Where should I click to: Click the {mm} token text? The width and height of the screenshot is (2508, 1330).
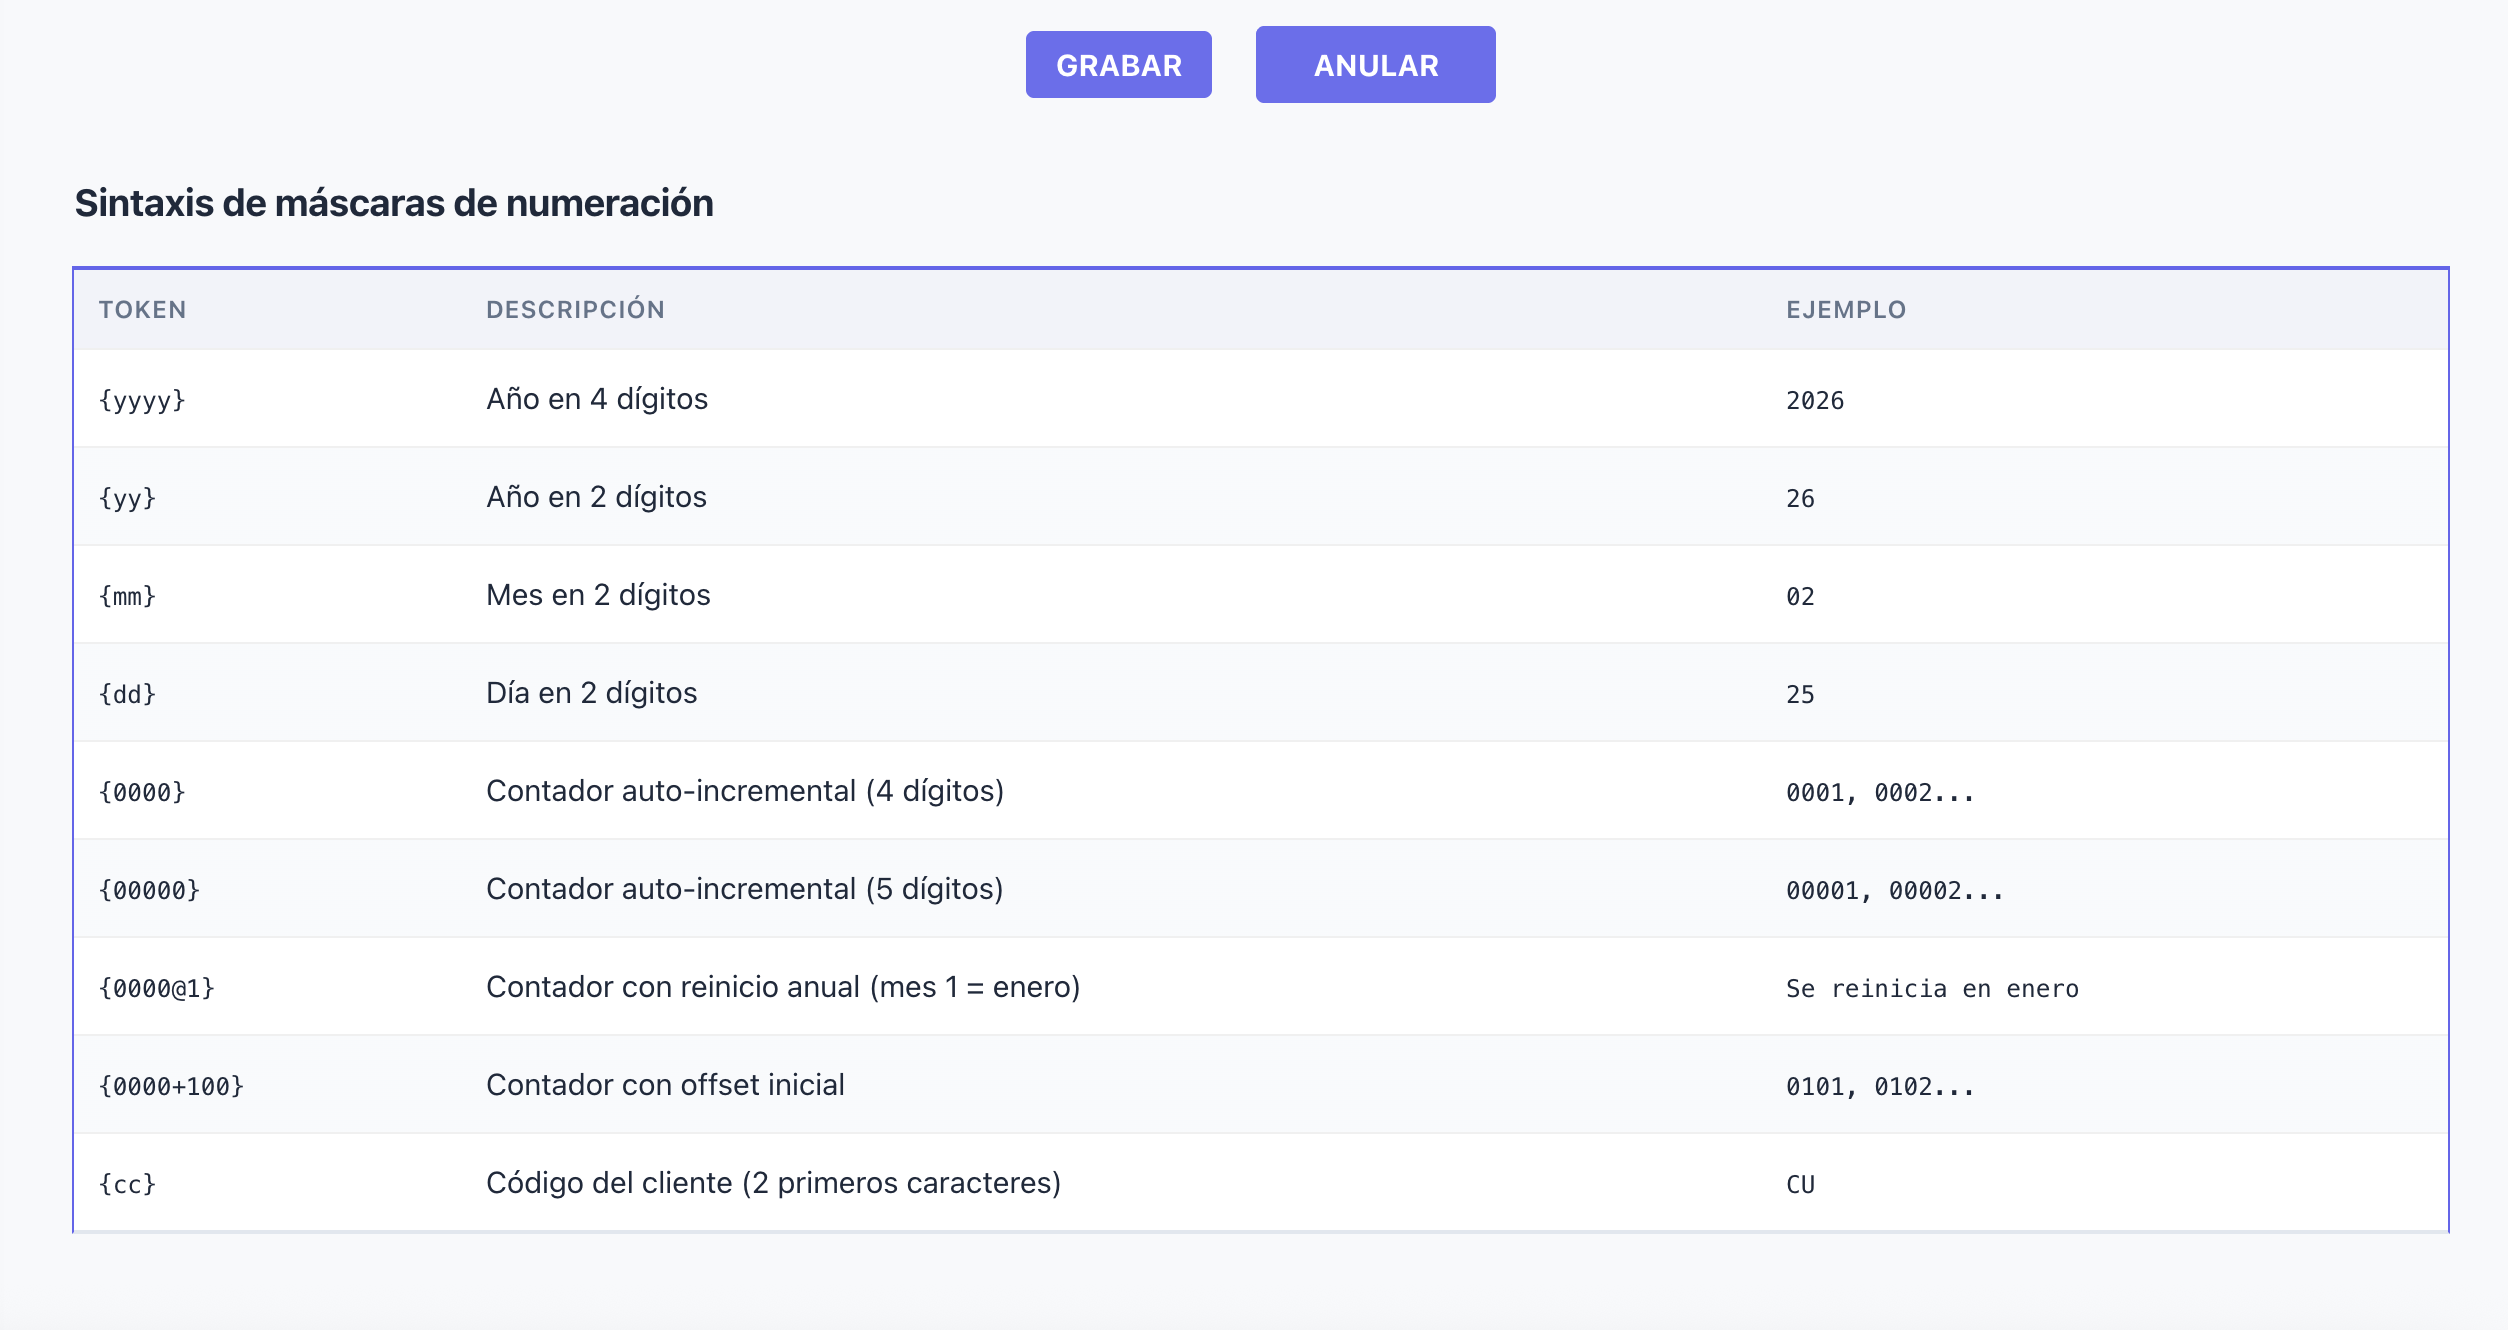(127, 596)
